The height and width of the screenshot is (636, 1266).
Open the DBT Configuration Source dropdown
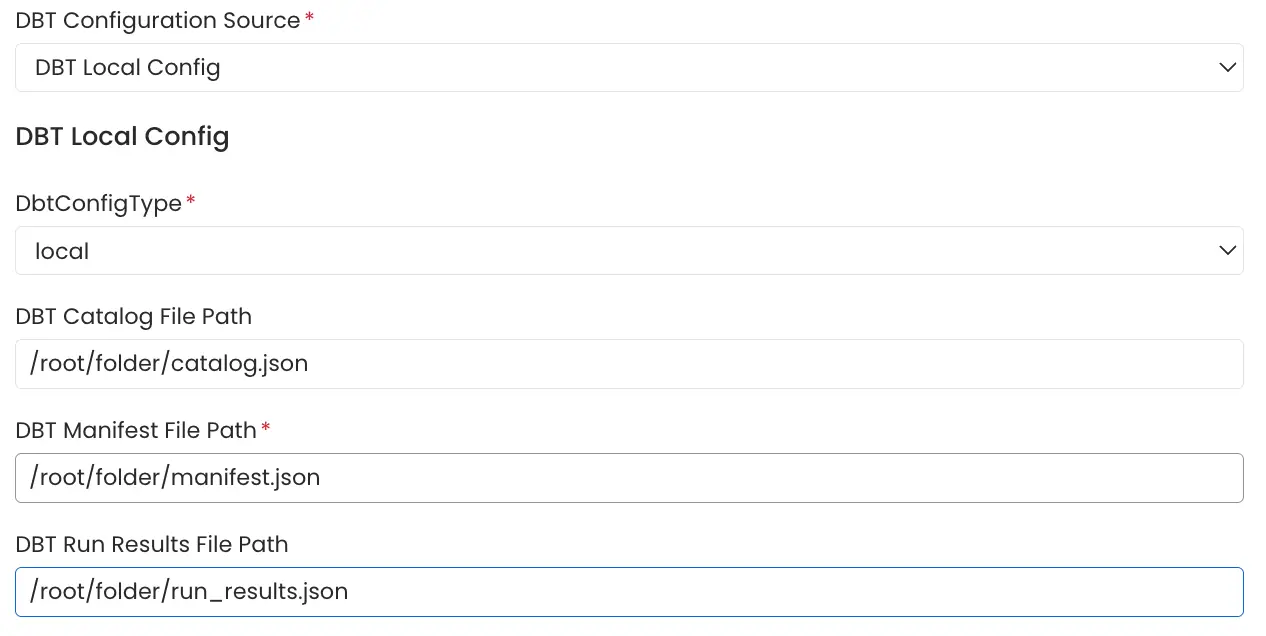click(628, 68)
